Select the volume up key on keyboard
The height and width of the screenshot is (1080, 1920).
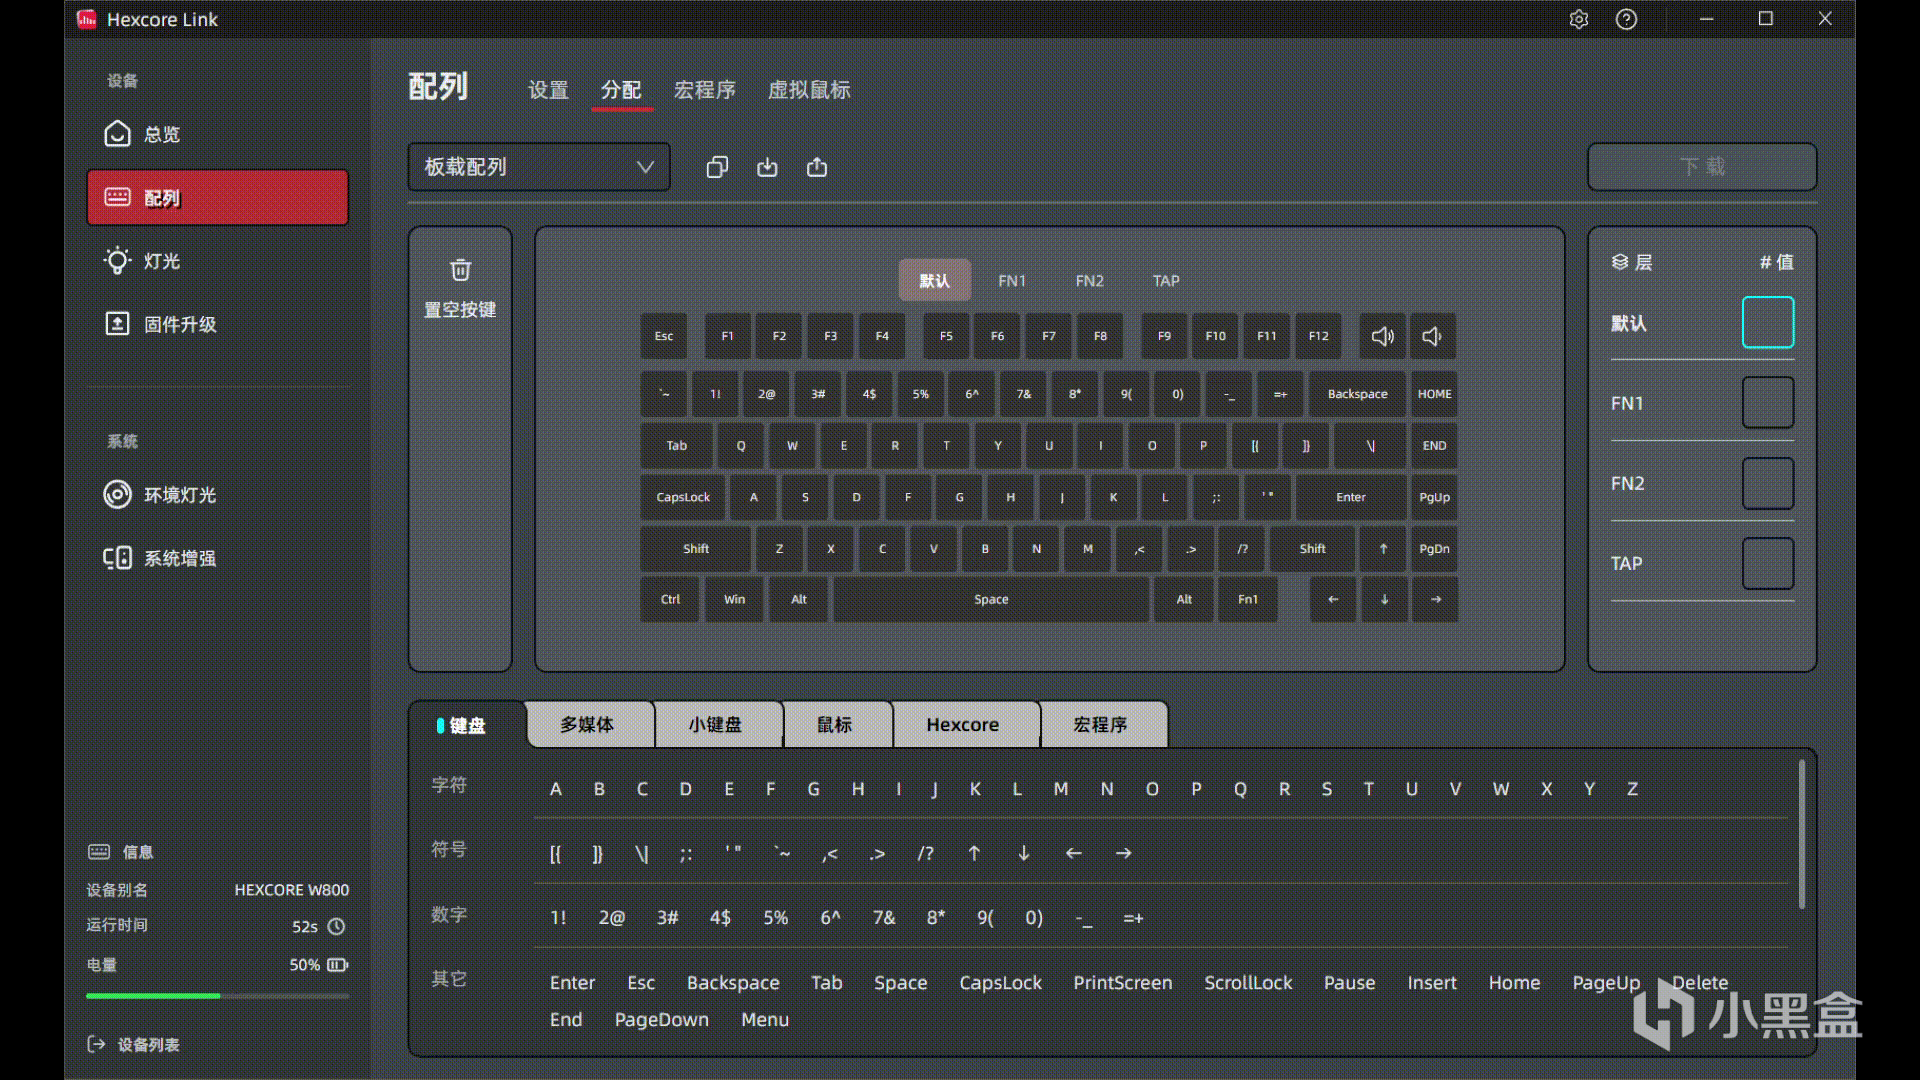pos(1382,336)
